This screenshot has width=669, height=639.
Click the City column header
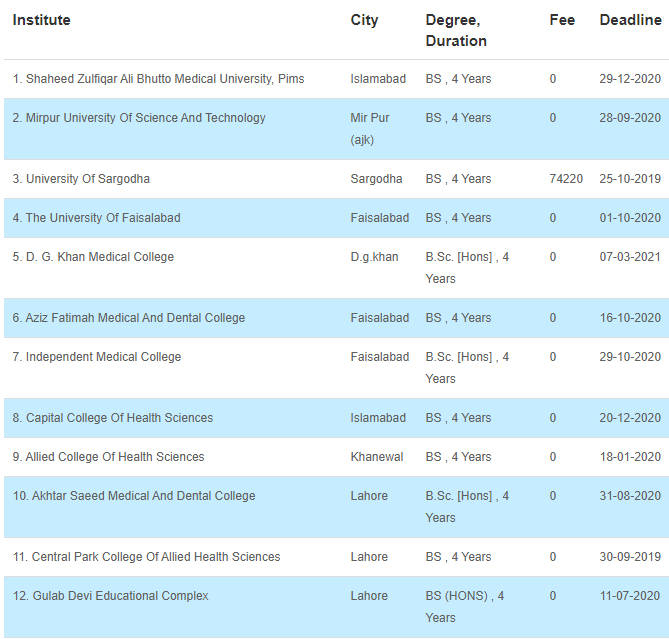point(364,20)
